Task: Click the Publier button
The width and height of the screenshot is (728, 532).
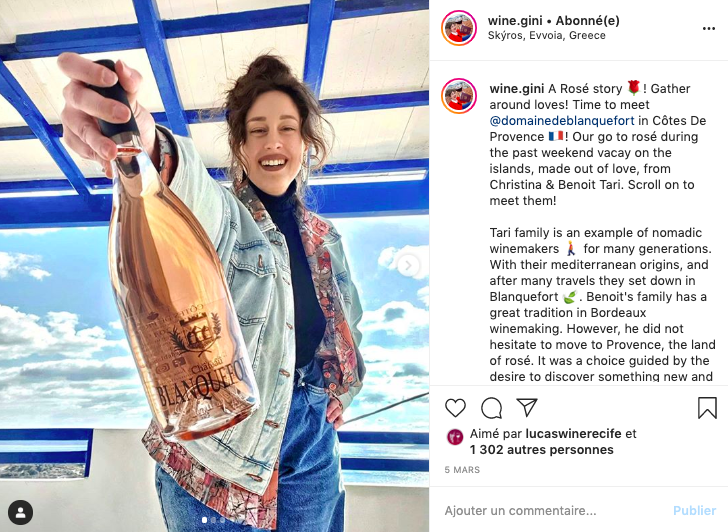Action: point(694,511)
